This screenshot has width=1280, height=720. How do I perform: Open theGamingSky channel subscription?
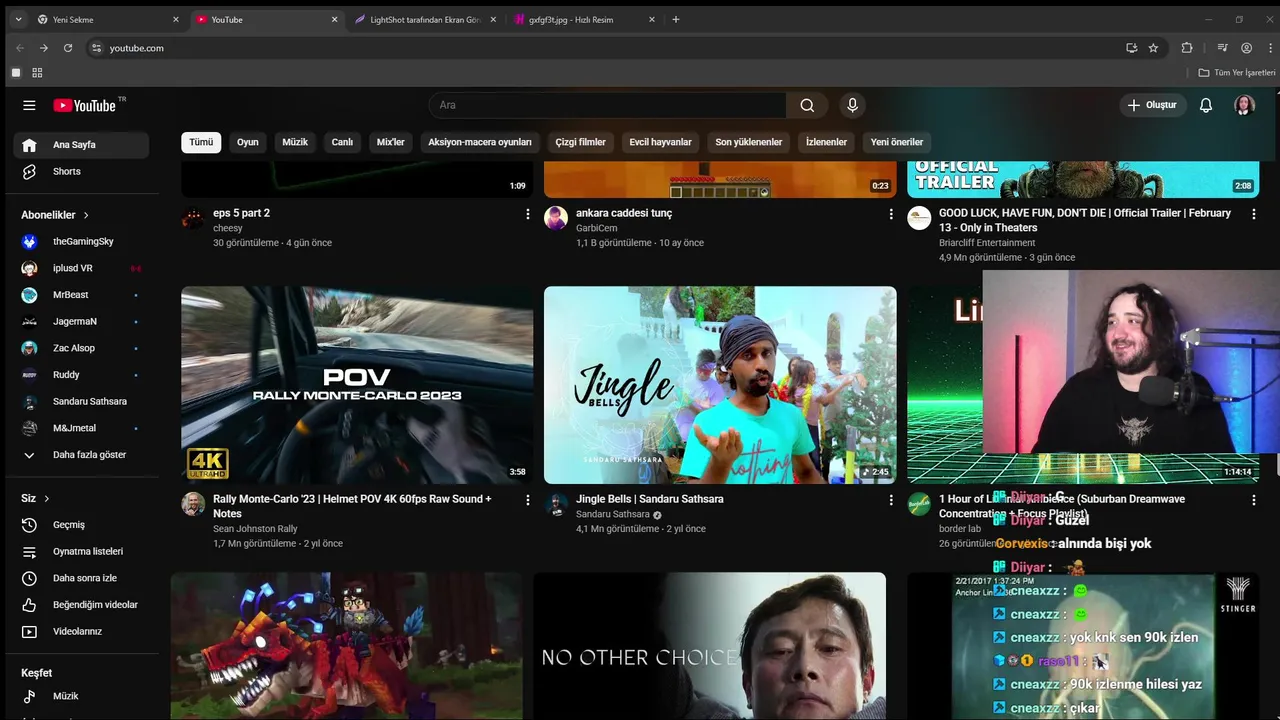coord(81,241)
